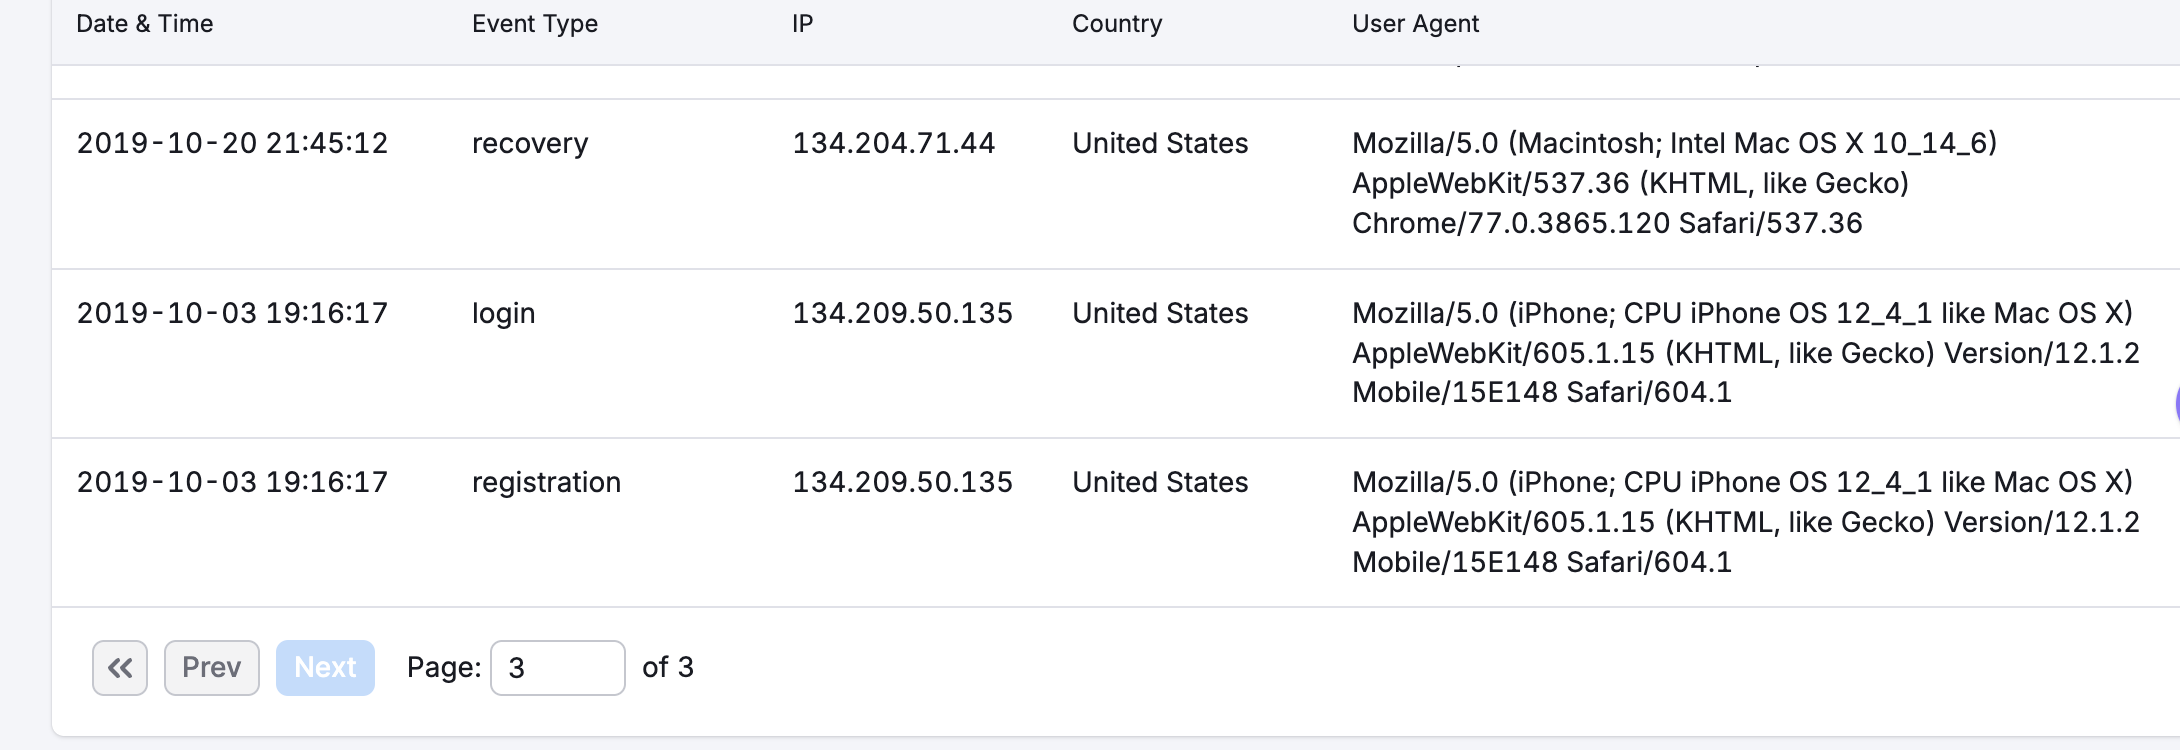Select the recovery event row timestamp

coord(232,143)
